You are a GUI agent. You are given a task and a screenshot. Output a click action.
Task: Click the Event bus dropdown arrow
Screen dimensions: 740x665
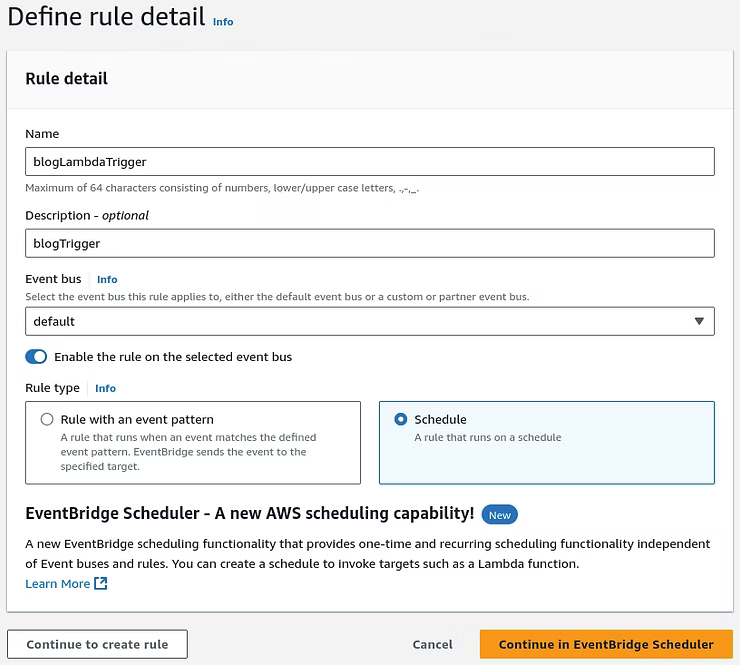tap(699, 321)
